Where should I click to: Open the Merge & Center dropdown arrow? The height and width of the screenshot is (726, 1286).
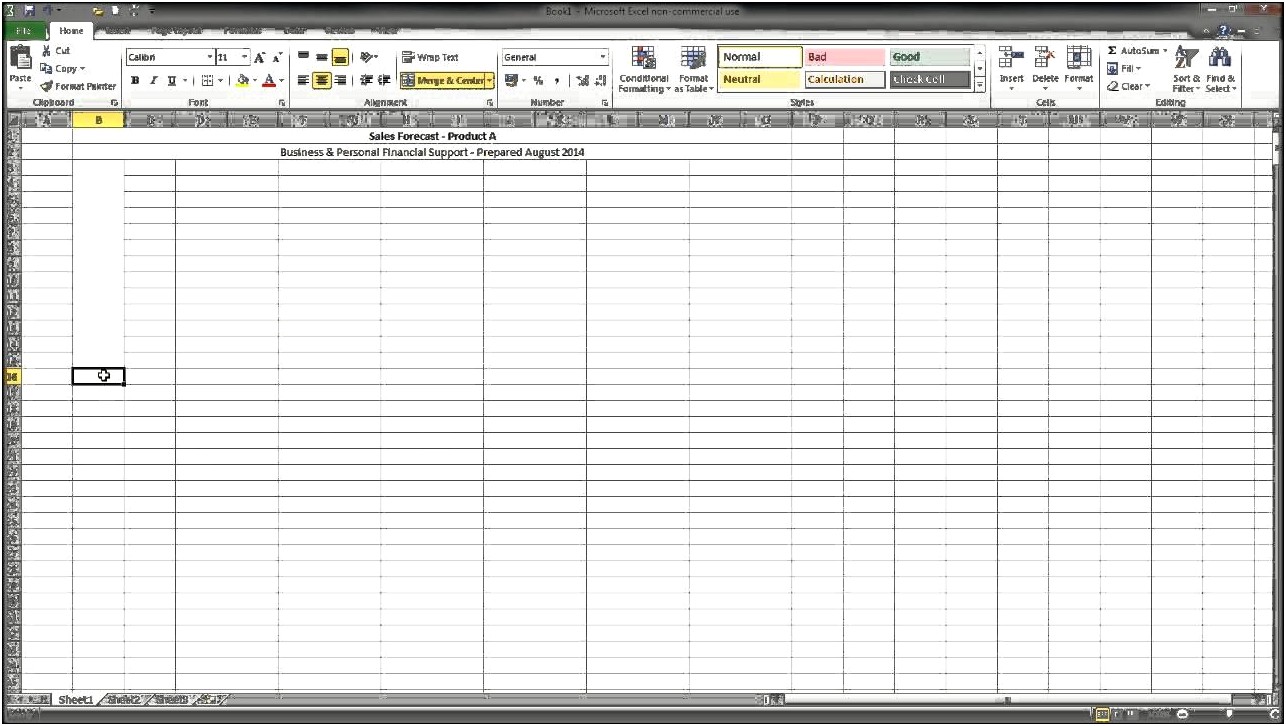pyautogui.click(x=490, y=81)
